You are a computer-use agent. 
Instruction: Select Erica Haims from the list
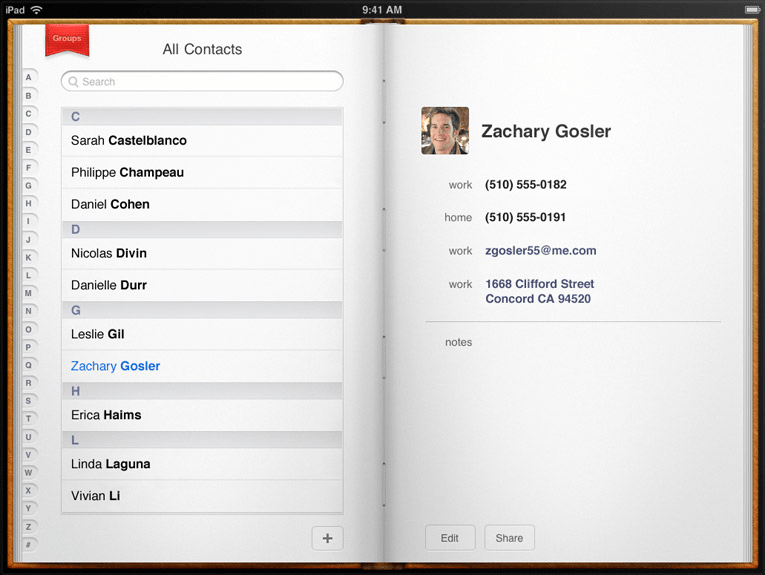pyautogui.click(x=202, y=415)
